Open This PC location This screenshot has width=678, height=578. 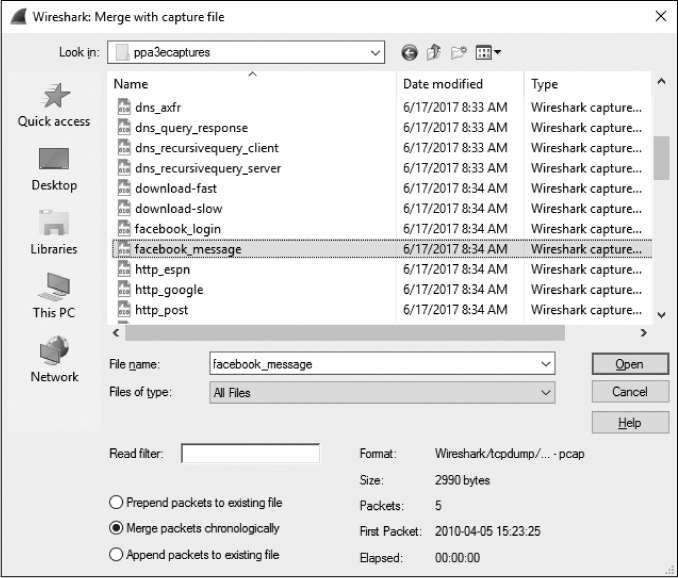tap(54, 296)
